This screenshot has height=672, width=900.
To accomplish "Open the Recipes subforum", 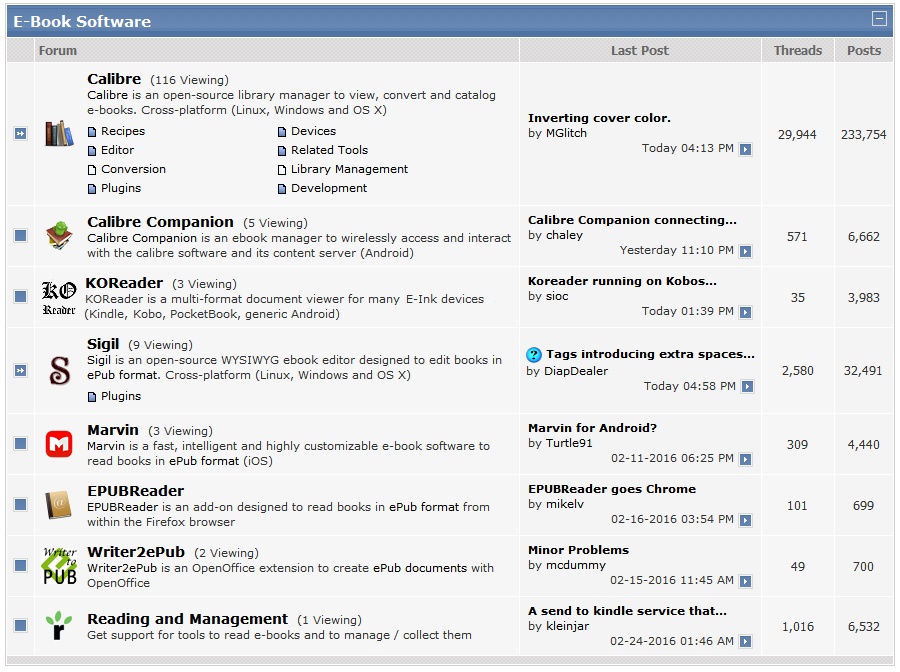I will click(x=123, y=131).
